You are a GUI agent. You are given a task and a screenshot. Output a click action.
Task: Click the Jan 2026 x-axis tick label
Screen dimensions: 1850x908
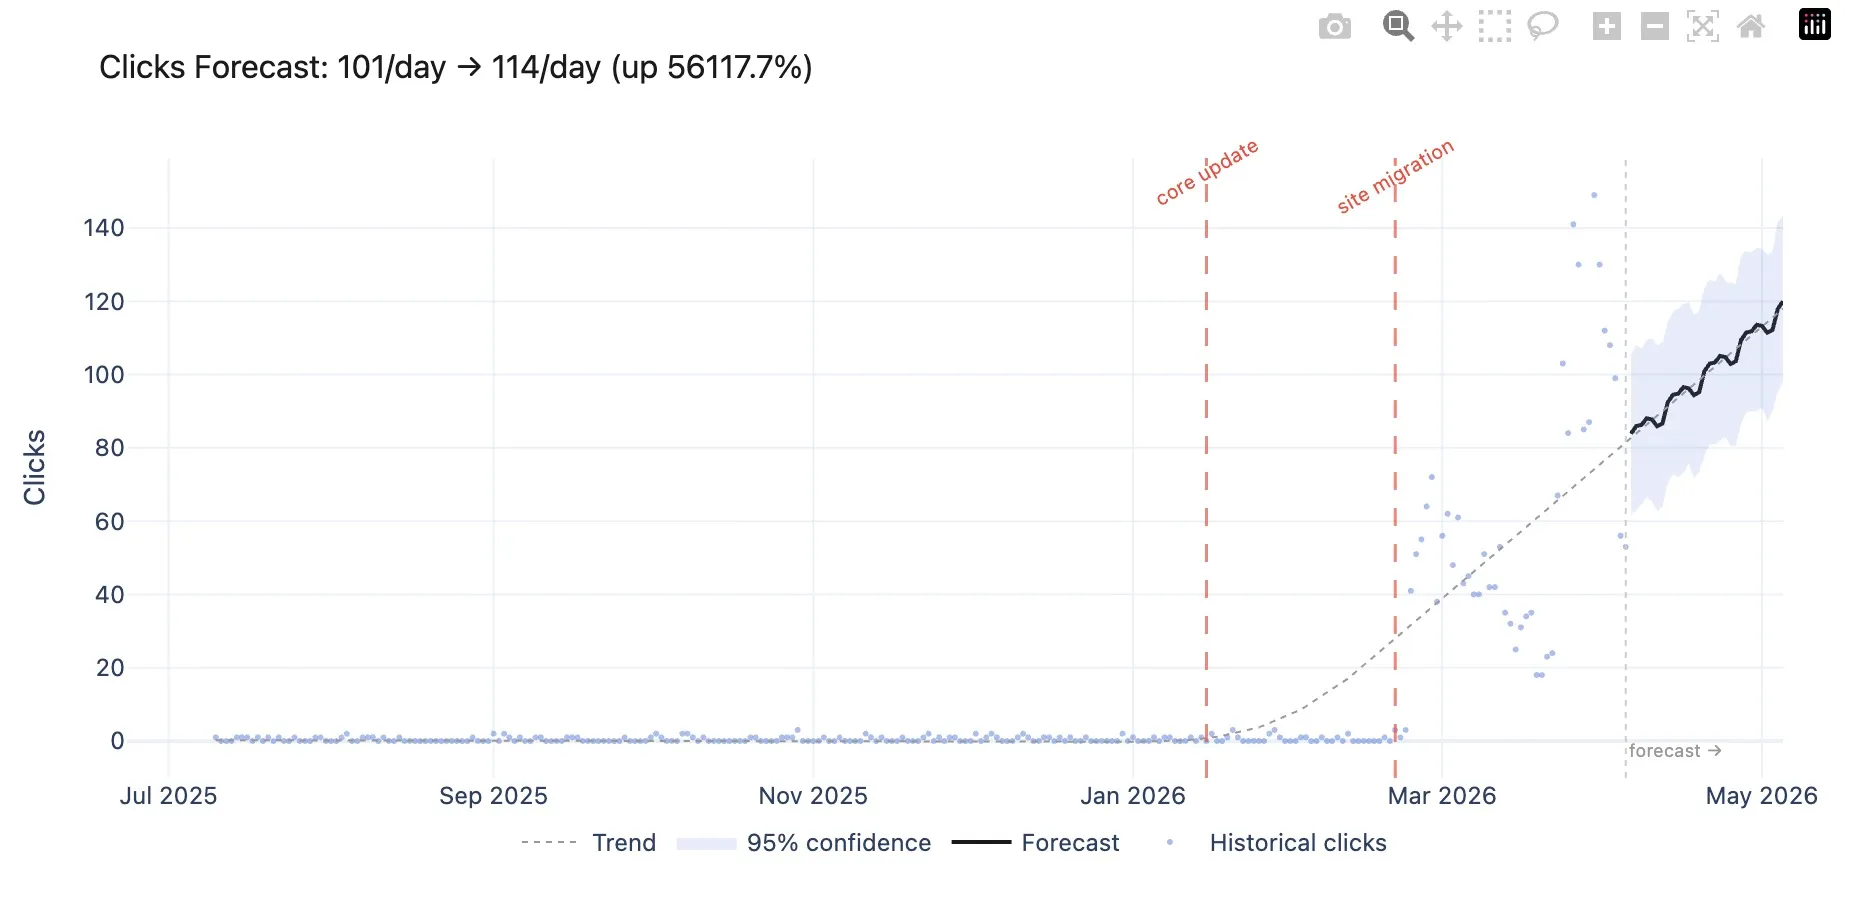coord(1132,796)
